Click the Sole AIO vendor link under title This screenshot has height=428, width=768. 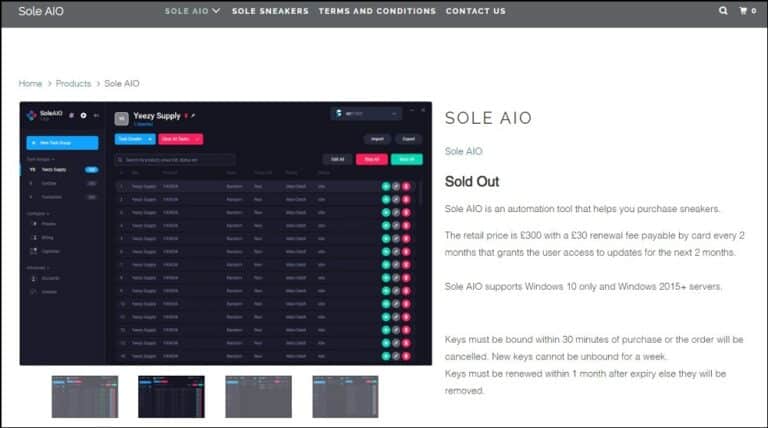pos(463,151)
